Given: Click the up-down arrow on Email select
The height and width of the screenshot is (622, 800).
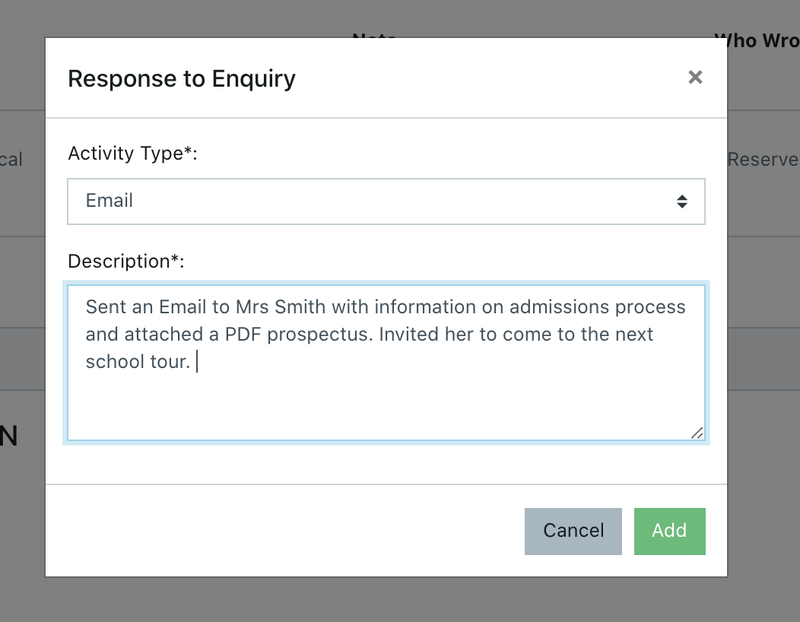Looking at the screenshot, I should (682, 201).
